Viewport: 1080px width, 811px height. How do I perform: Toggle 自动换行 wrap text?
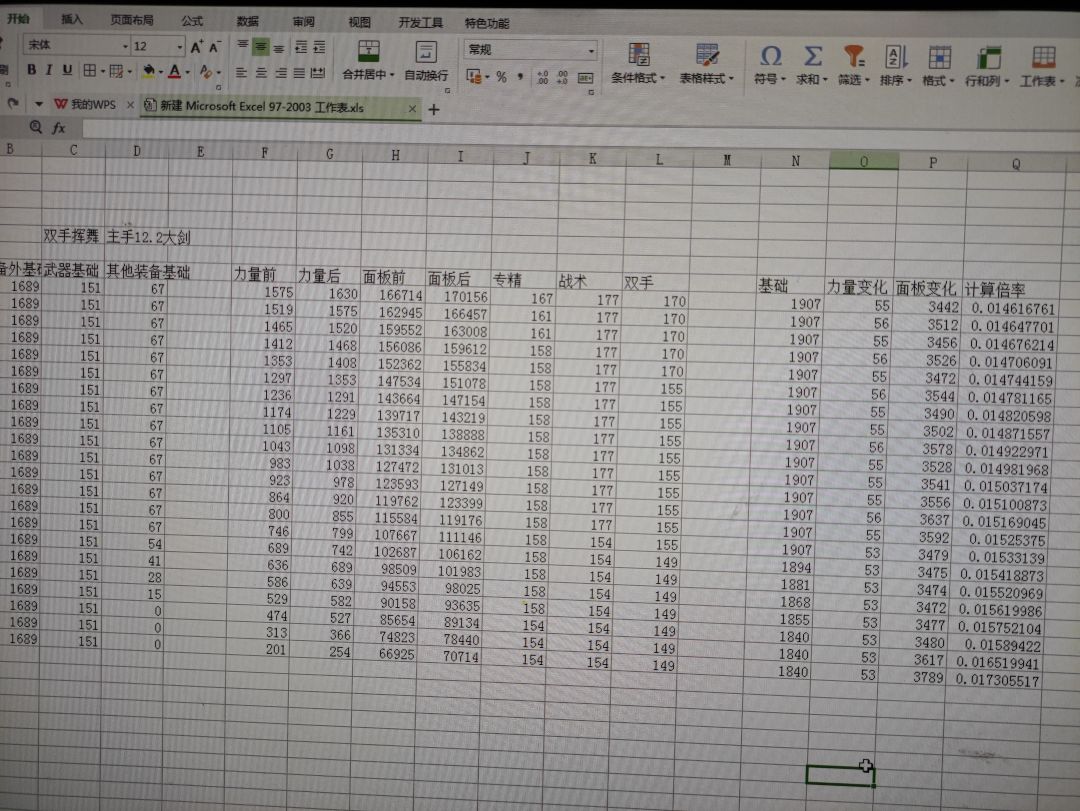click(426, 61)
